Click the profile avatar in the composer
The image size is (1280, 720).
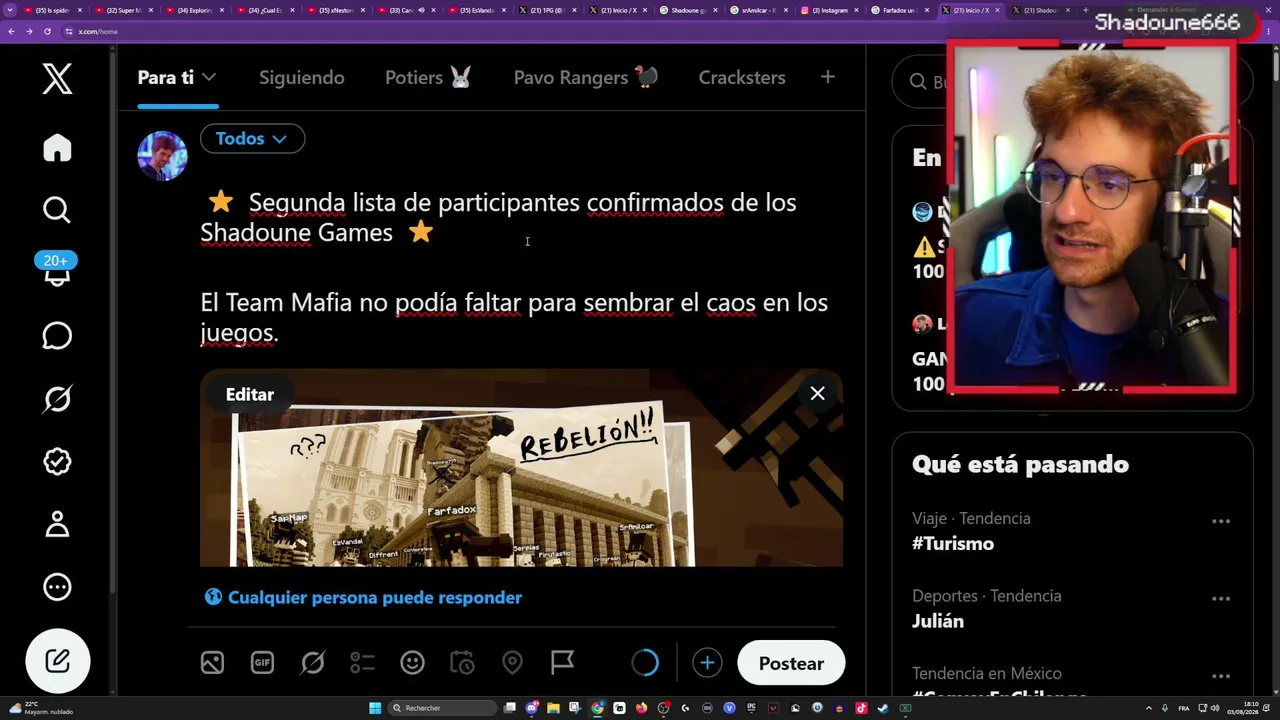162,156
